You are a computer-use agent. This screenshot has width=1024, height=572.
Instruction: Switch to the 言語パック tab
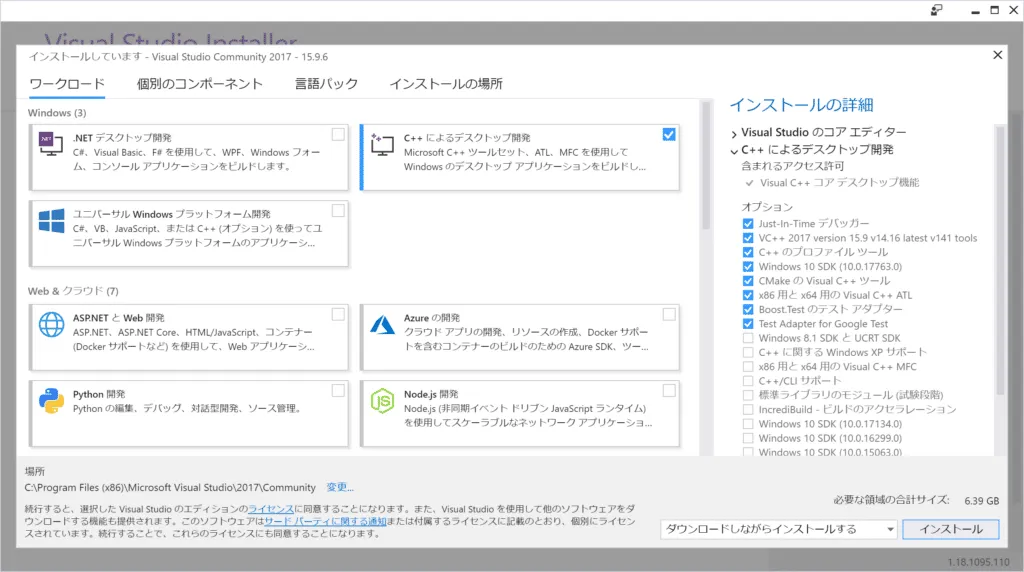tap(327, 84)
